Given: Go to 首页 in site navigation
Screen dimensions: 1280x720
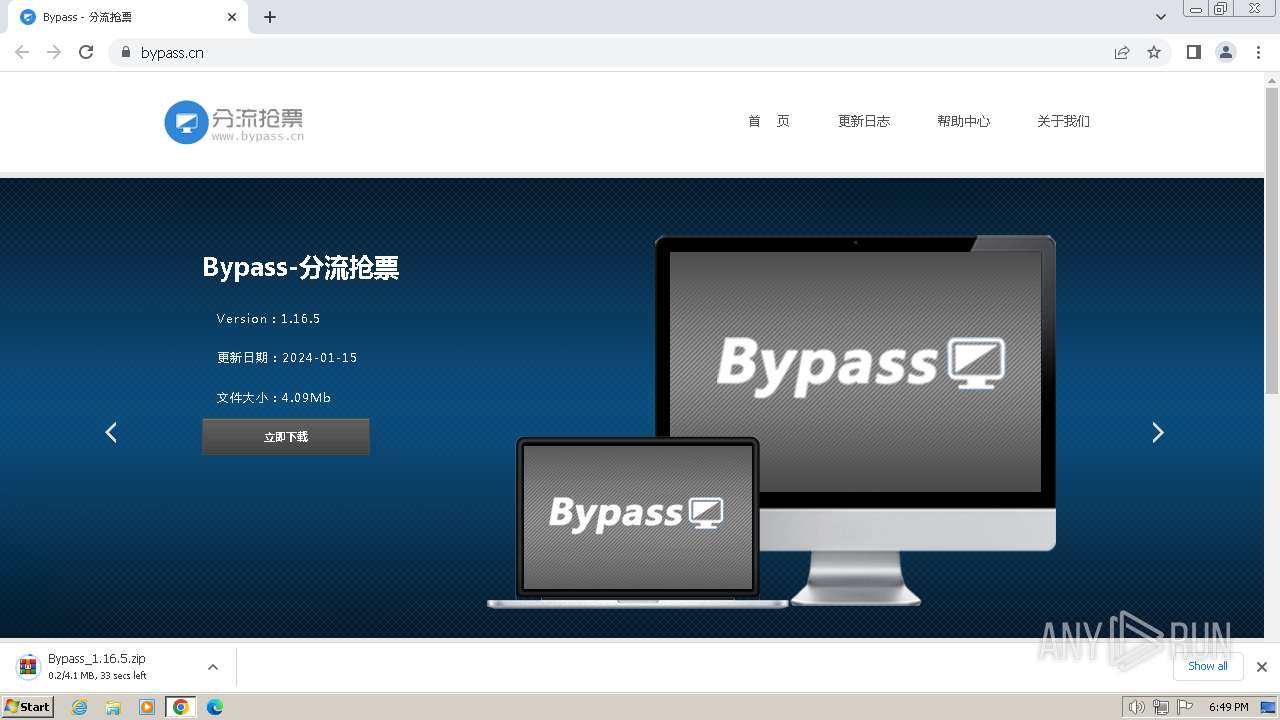Looking at the screenshot, I should coord(769,121).
